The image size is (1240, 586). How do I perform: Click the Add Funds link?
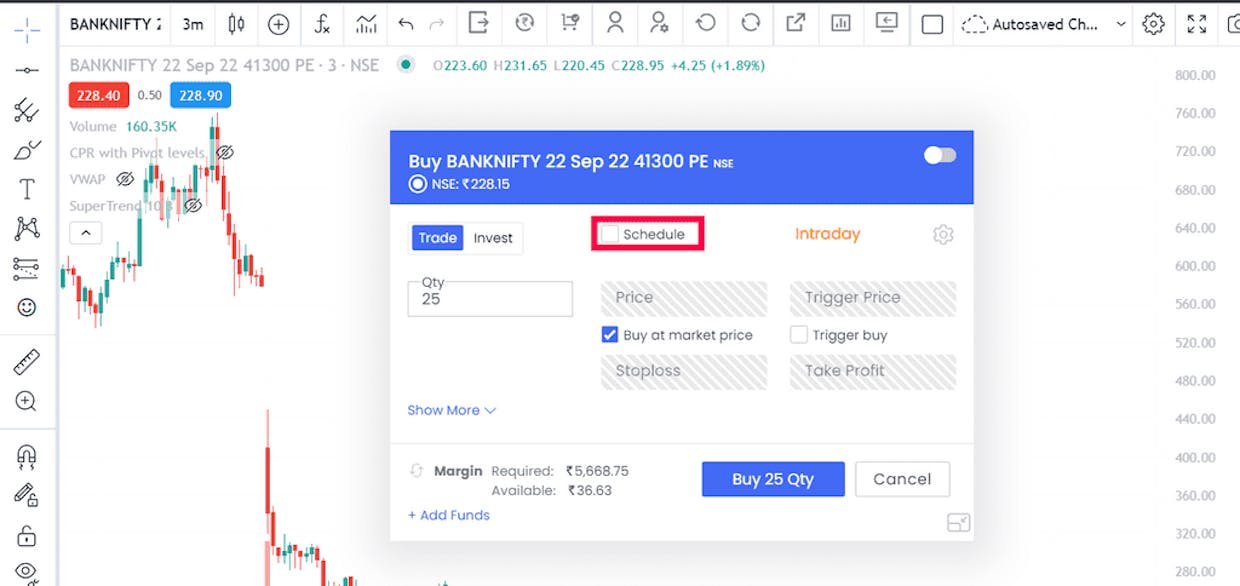pos(448,515)
